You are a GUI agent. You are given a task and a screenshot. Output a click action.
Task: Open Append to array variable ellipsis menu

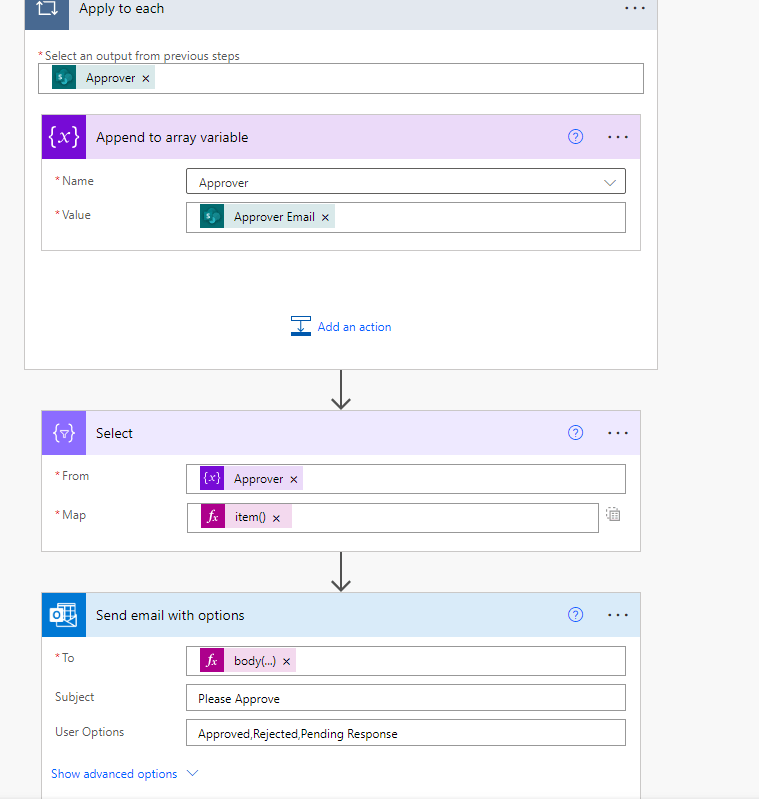pos(617,137)
